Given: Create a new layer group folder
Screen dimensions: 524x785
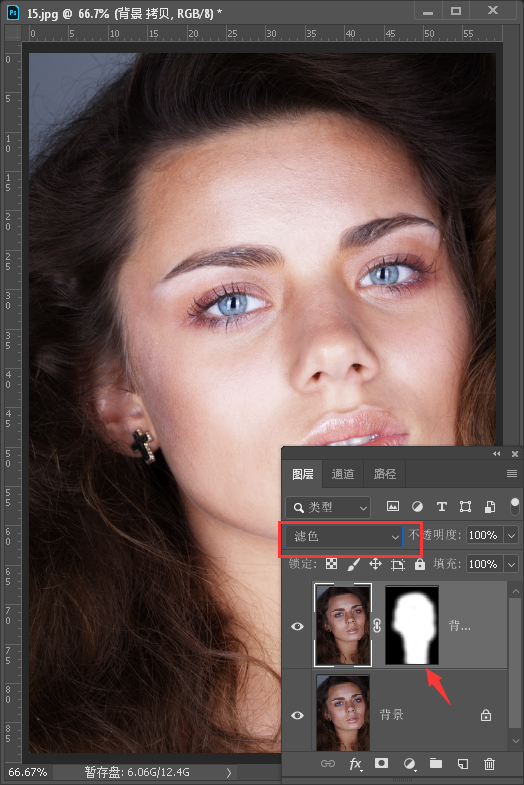Looking at the screenshot, I should tap(436, 763).
